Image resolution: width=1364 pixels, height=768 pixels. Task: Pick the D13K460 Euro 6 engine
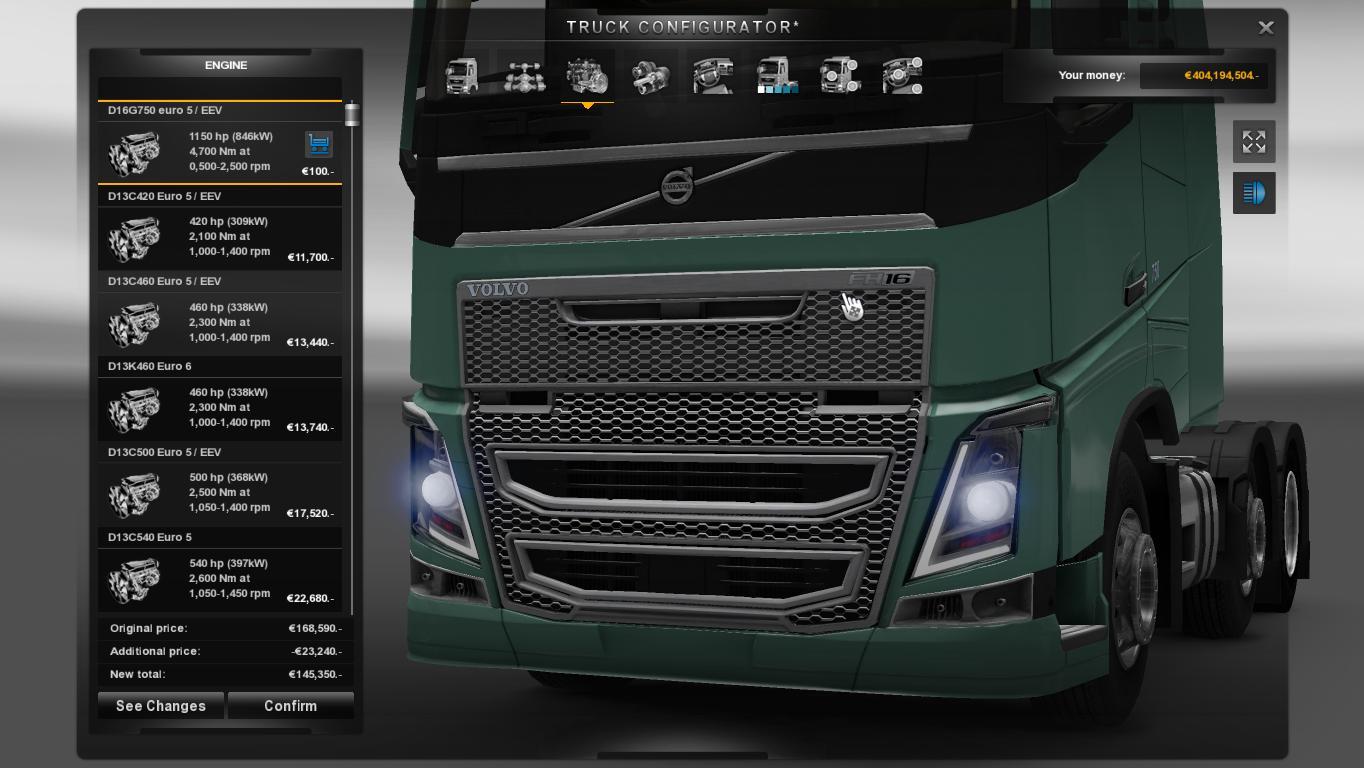click(x=220, y=407)
